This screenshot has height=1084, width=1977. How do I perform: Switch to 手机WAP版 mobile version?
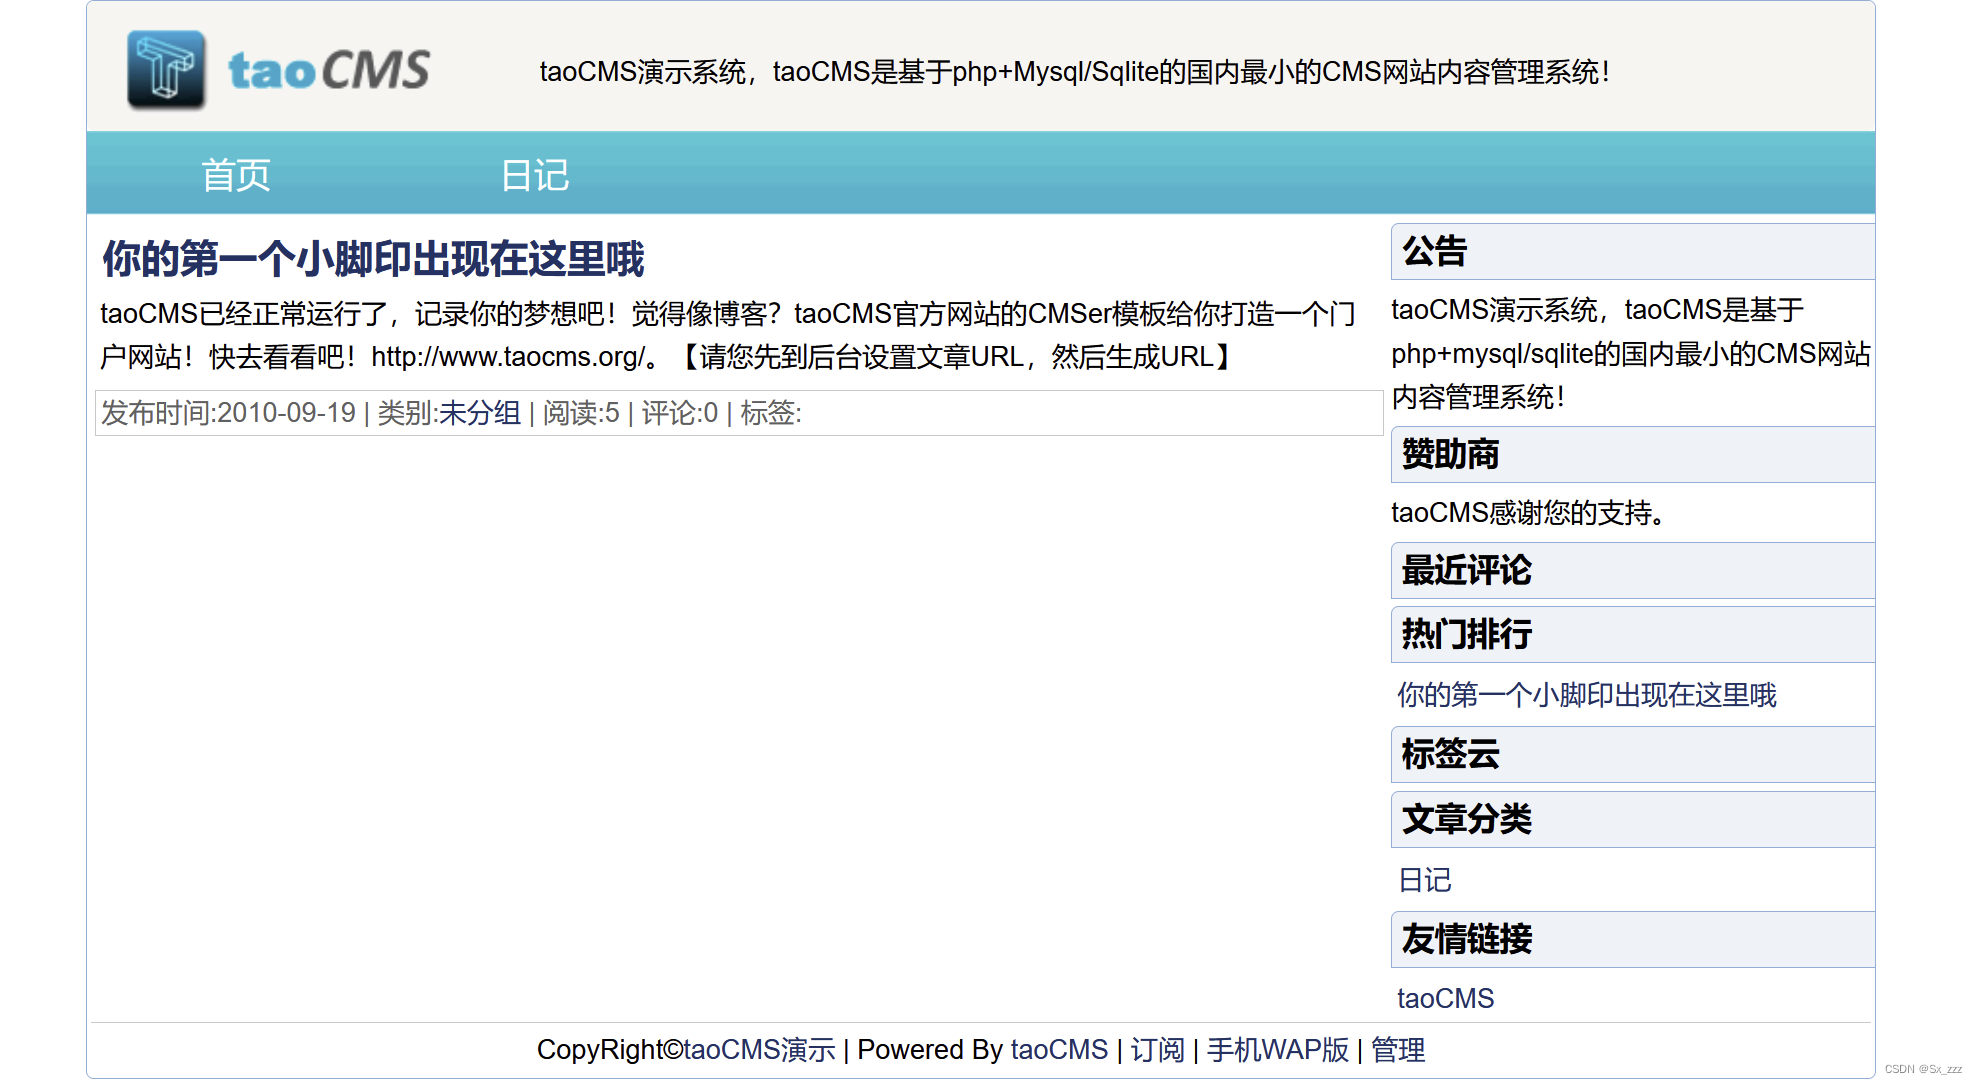pos(1277,1050)
